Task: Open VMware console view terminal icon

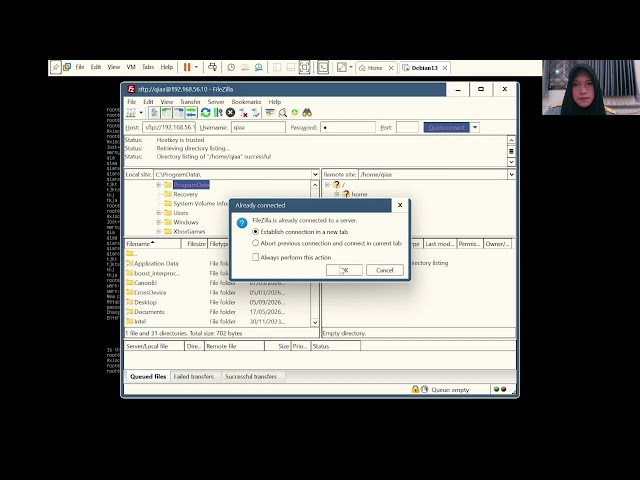Action: (323, 67)
